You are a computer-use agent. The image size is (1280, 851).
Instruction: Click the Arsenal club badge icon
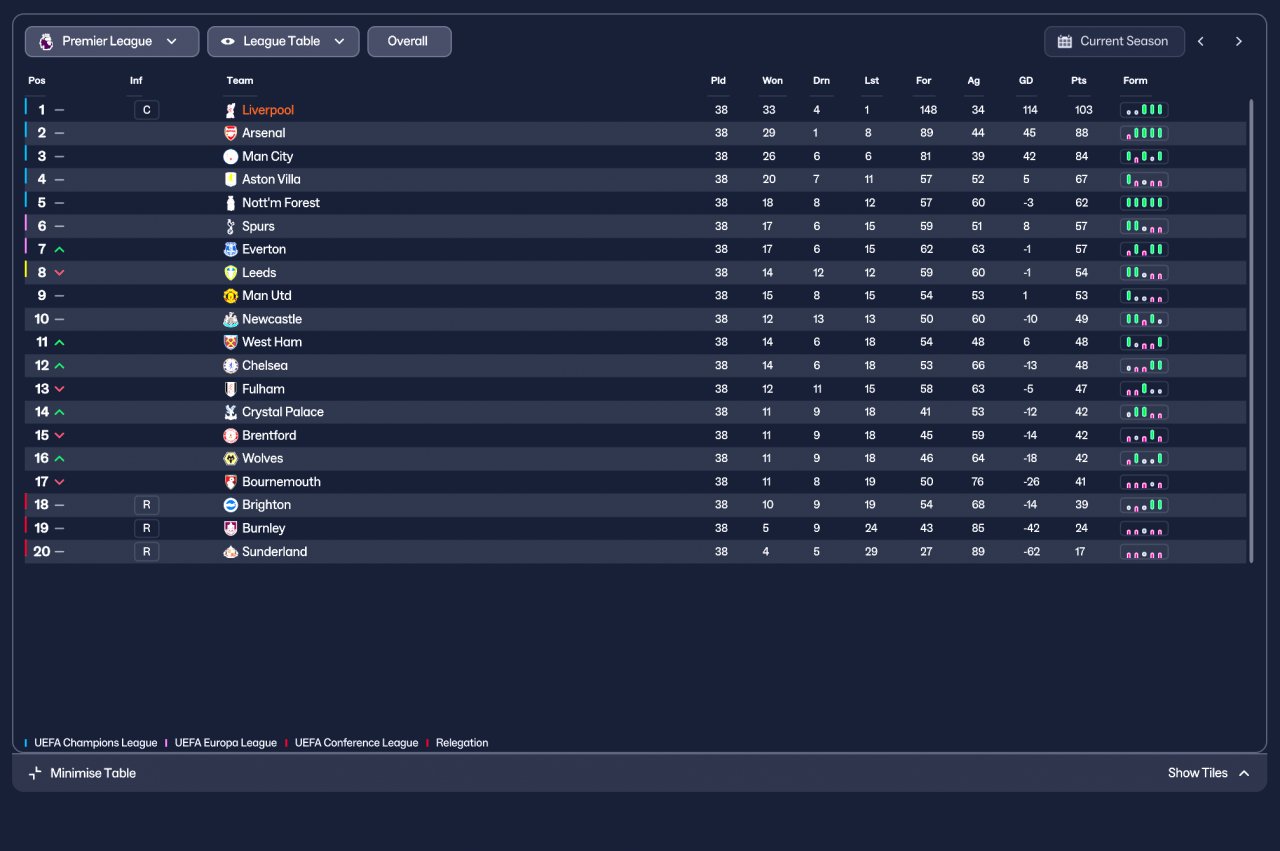click(x=231, y=133)
